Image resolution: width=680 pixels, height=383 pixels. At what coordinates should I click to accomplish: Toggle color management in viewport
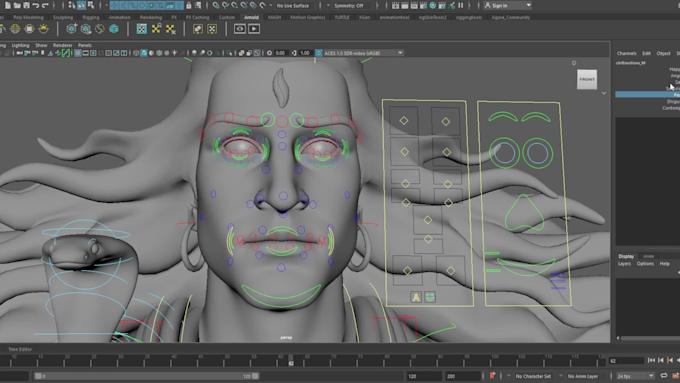click(319, 53)
